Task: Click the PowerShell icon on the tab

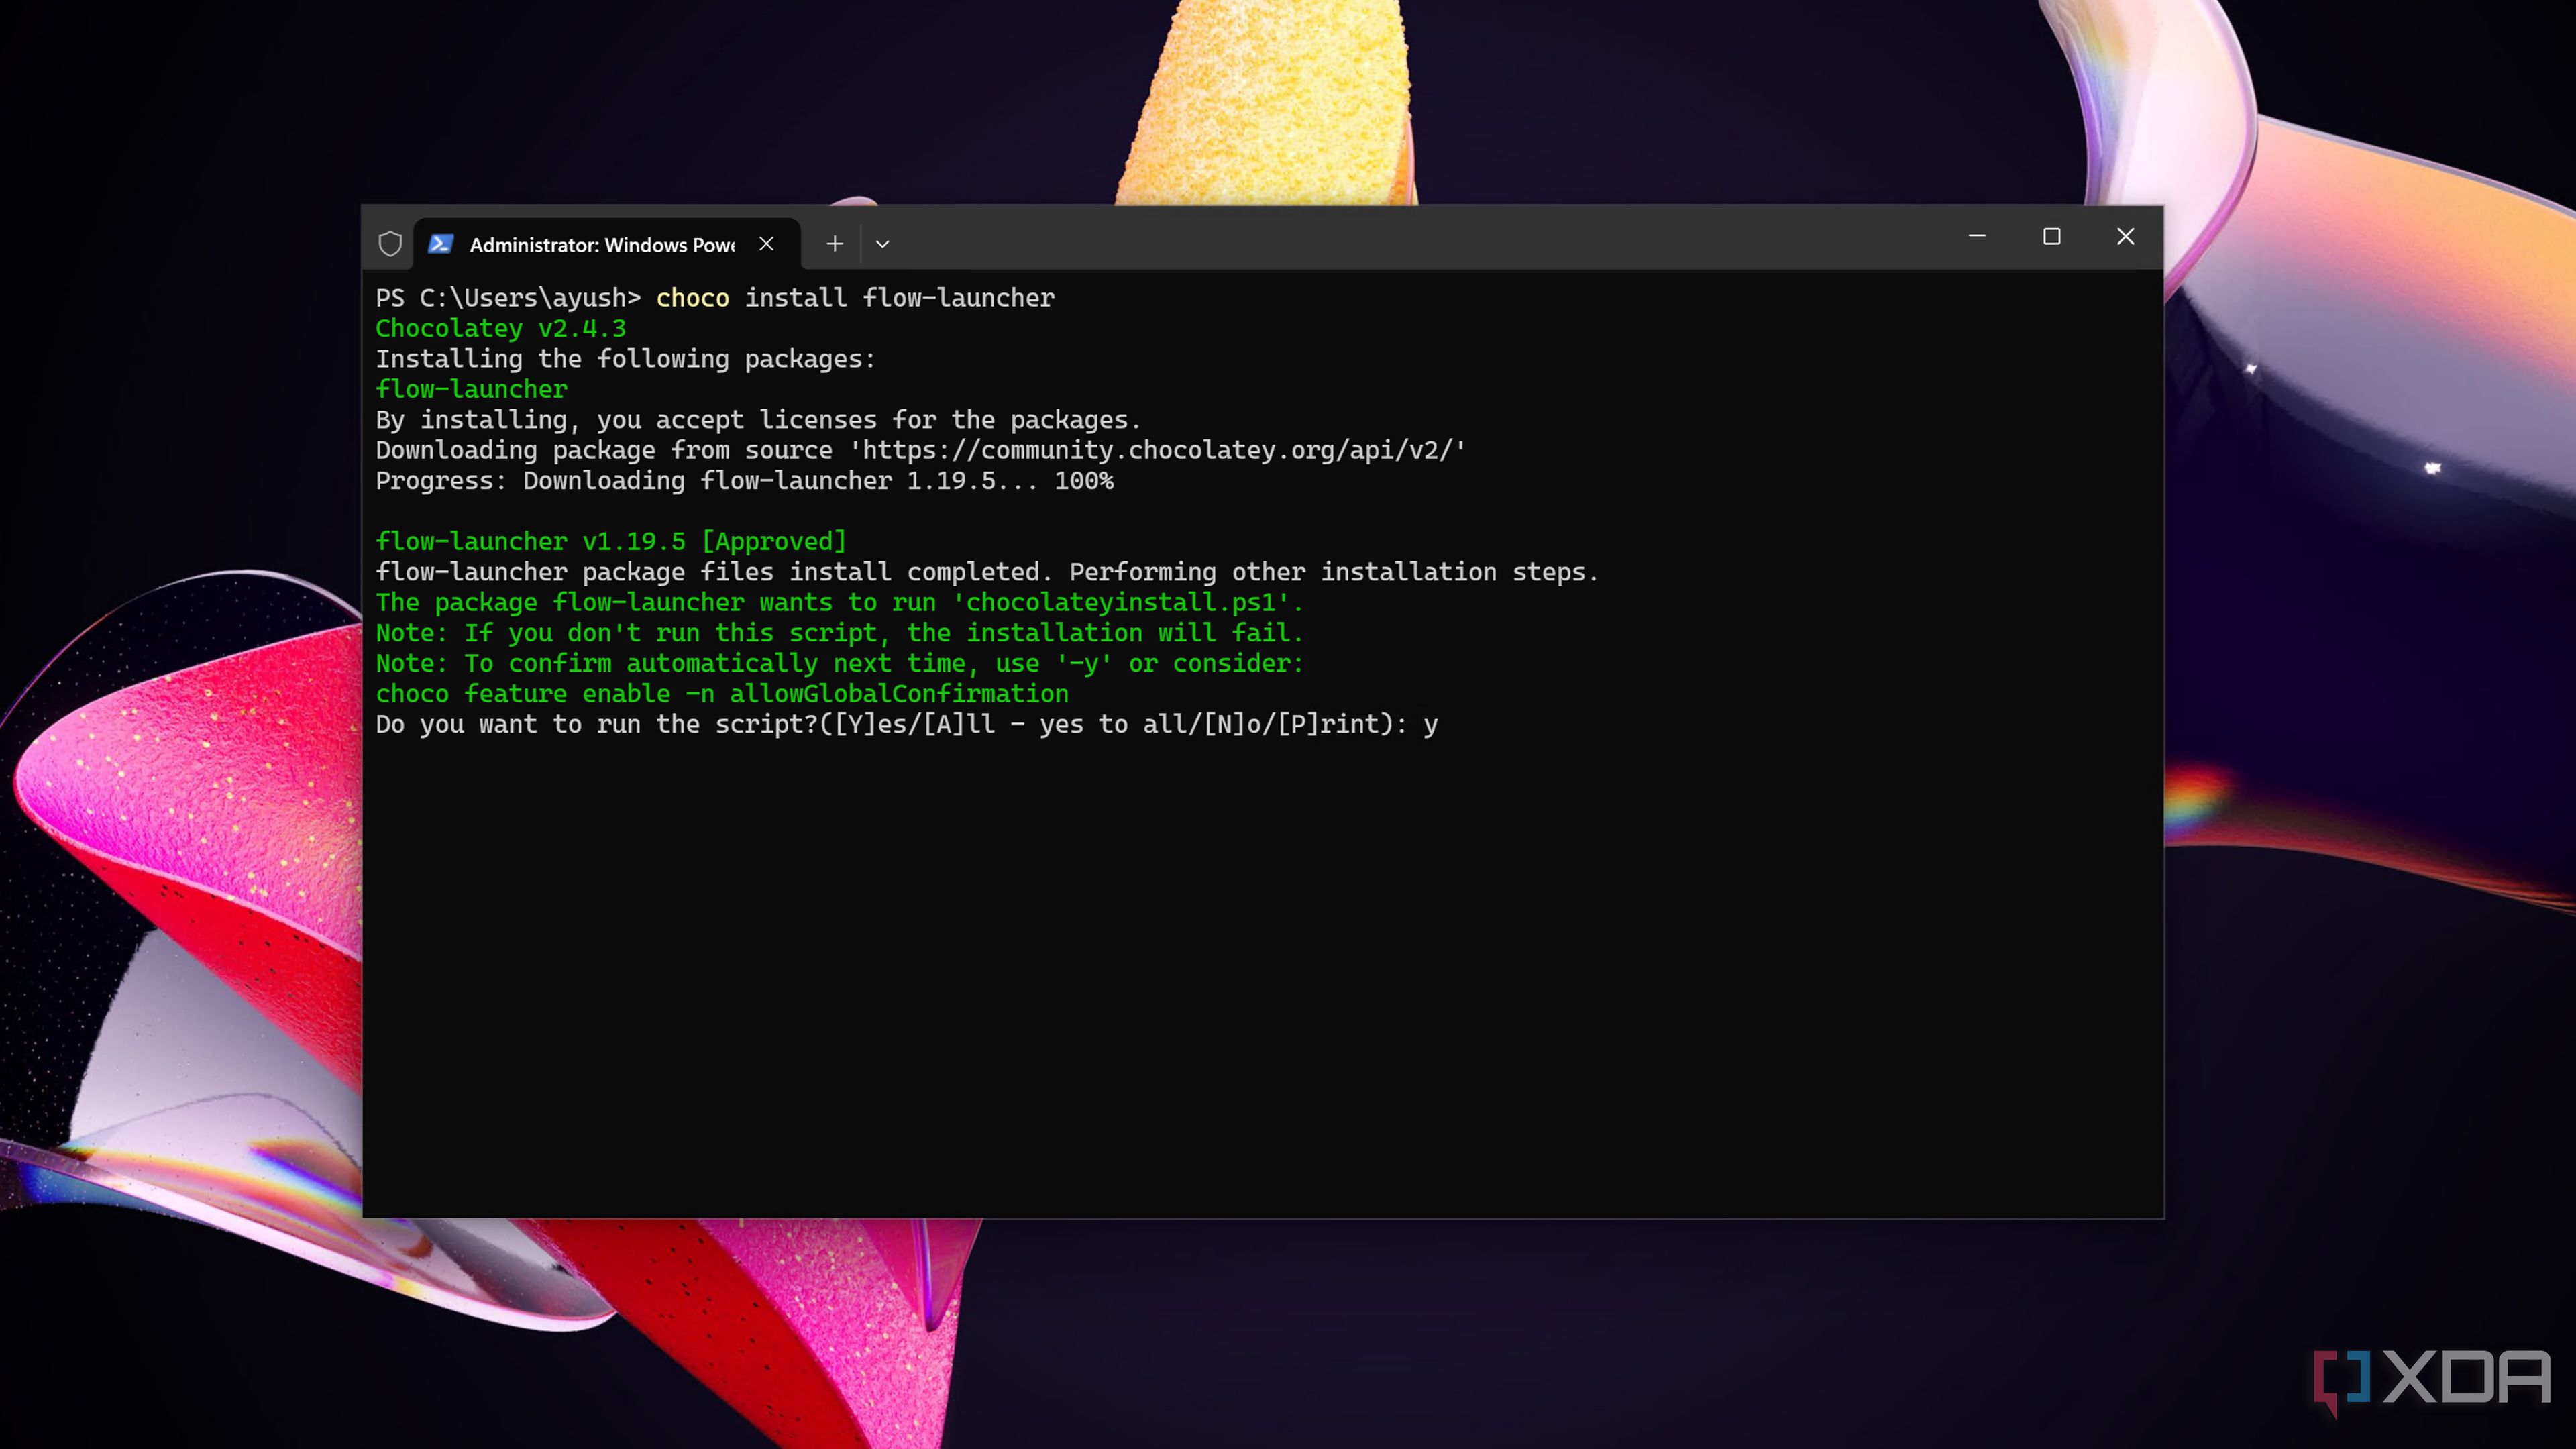Action: point(441,244)
